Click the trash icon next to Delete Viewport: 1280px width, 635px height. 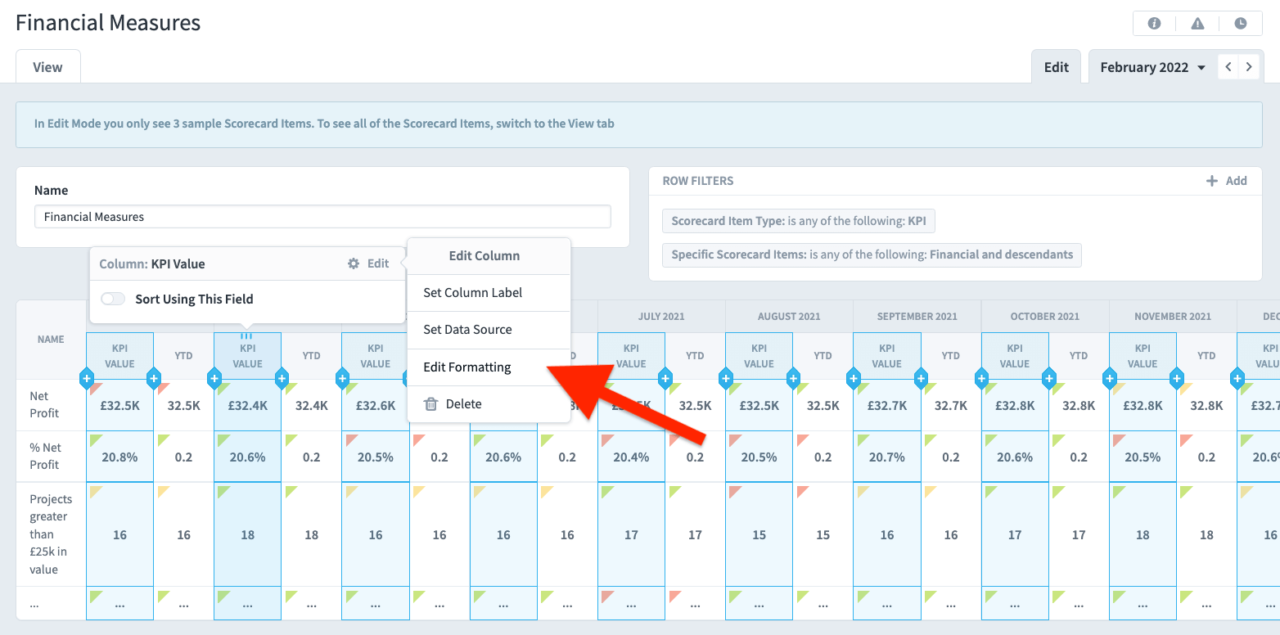pos(430,403)
